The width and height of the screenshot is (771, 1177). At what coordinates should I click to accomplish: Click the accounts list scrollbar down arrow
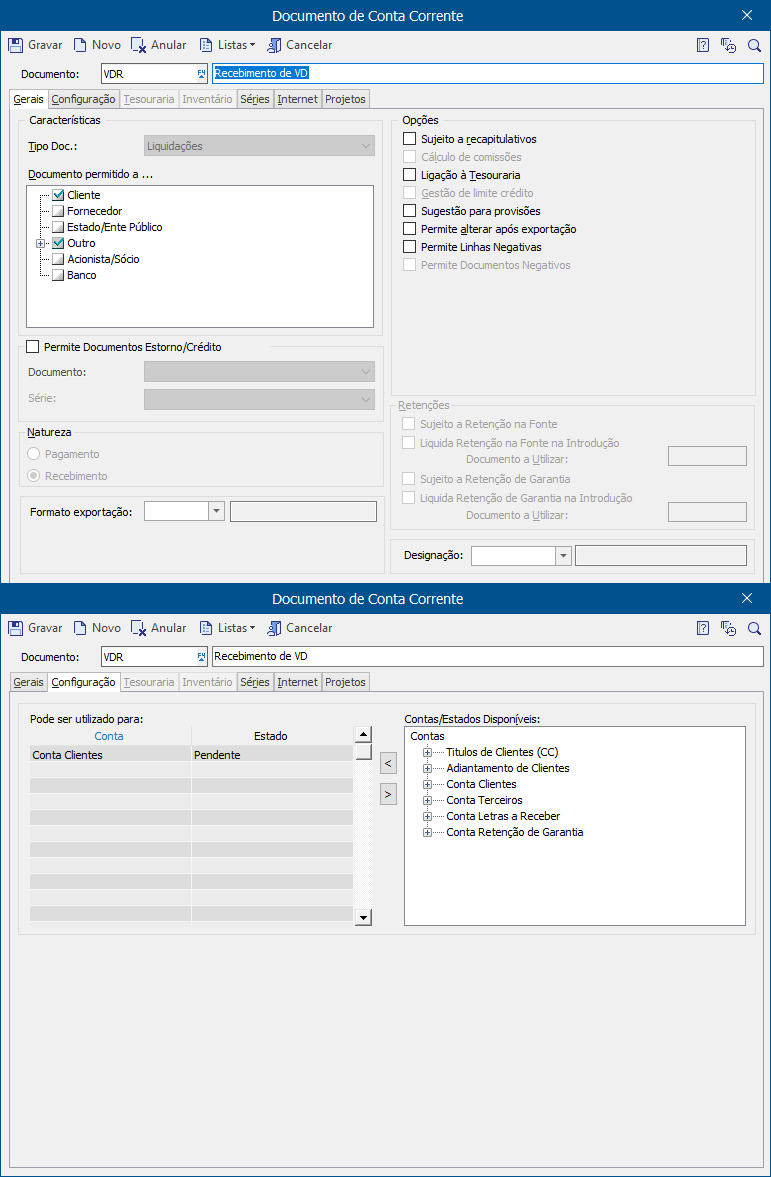click(x=363, y=917)
